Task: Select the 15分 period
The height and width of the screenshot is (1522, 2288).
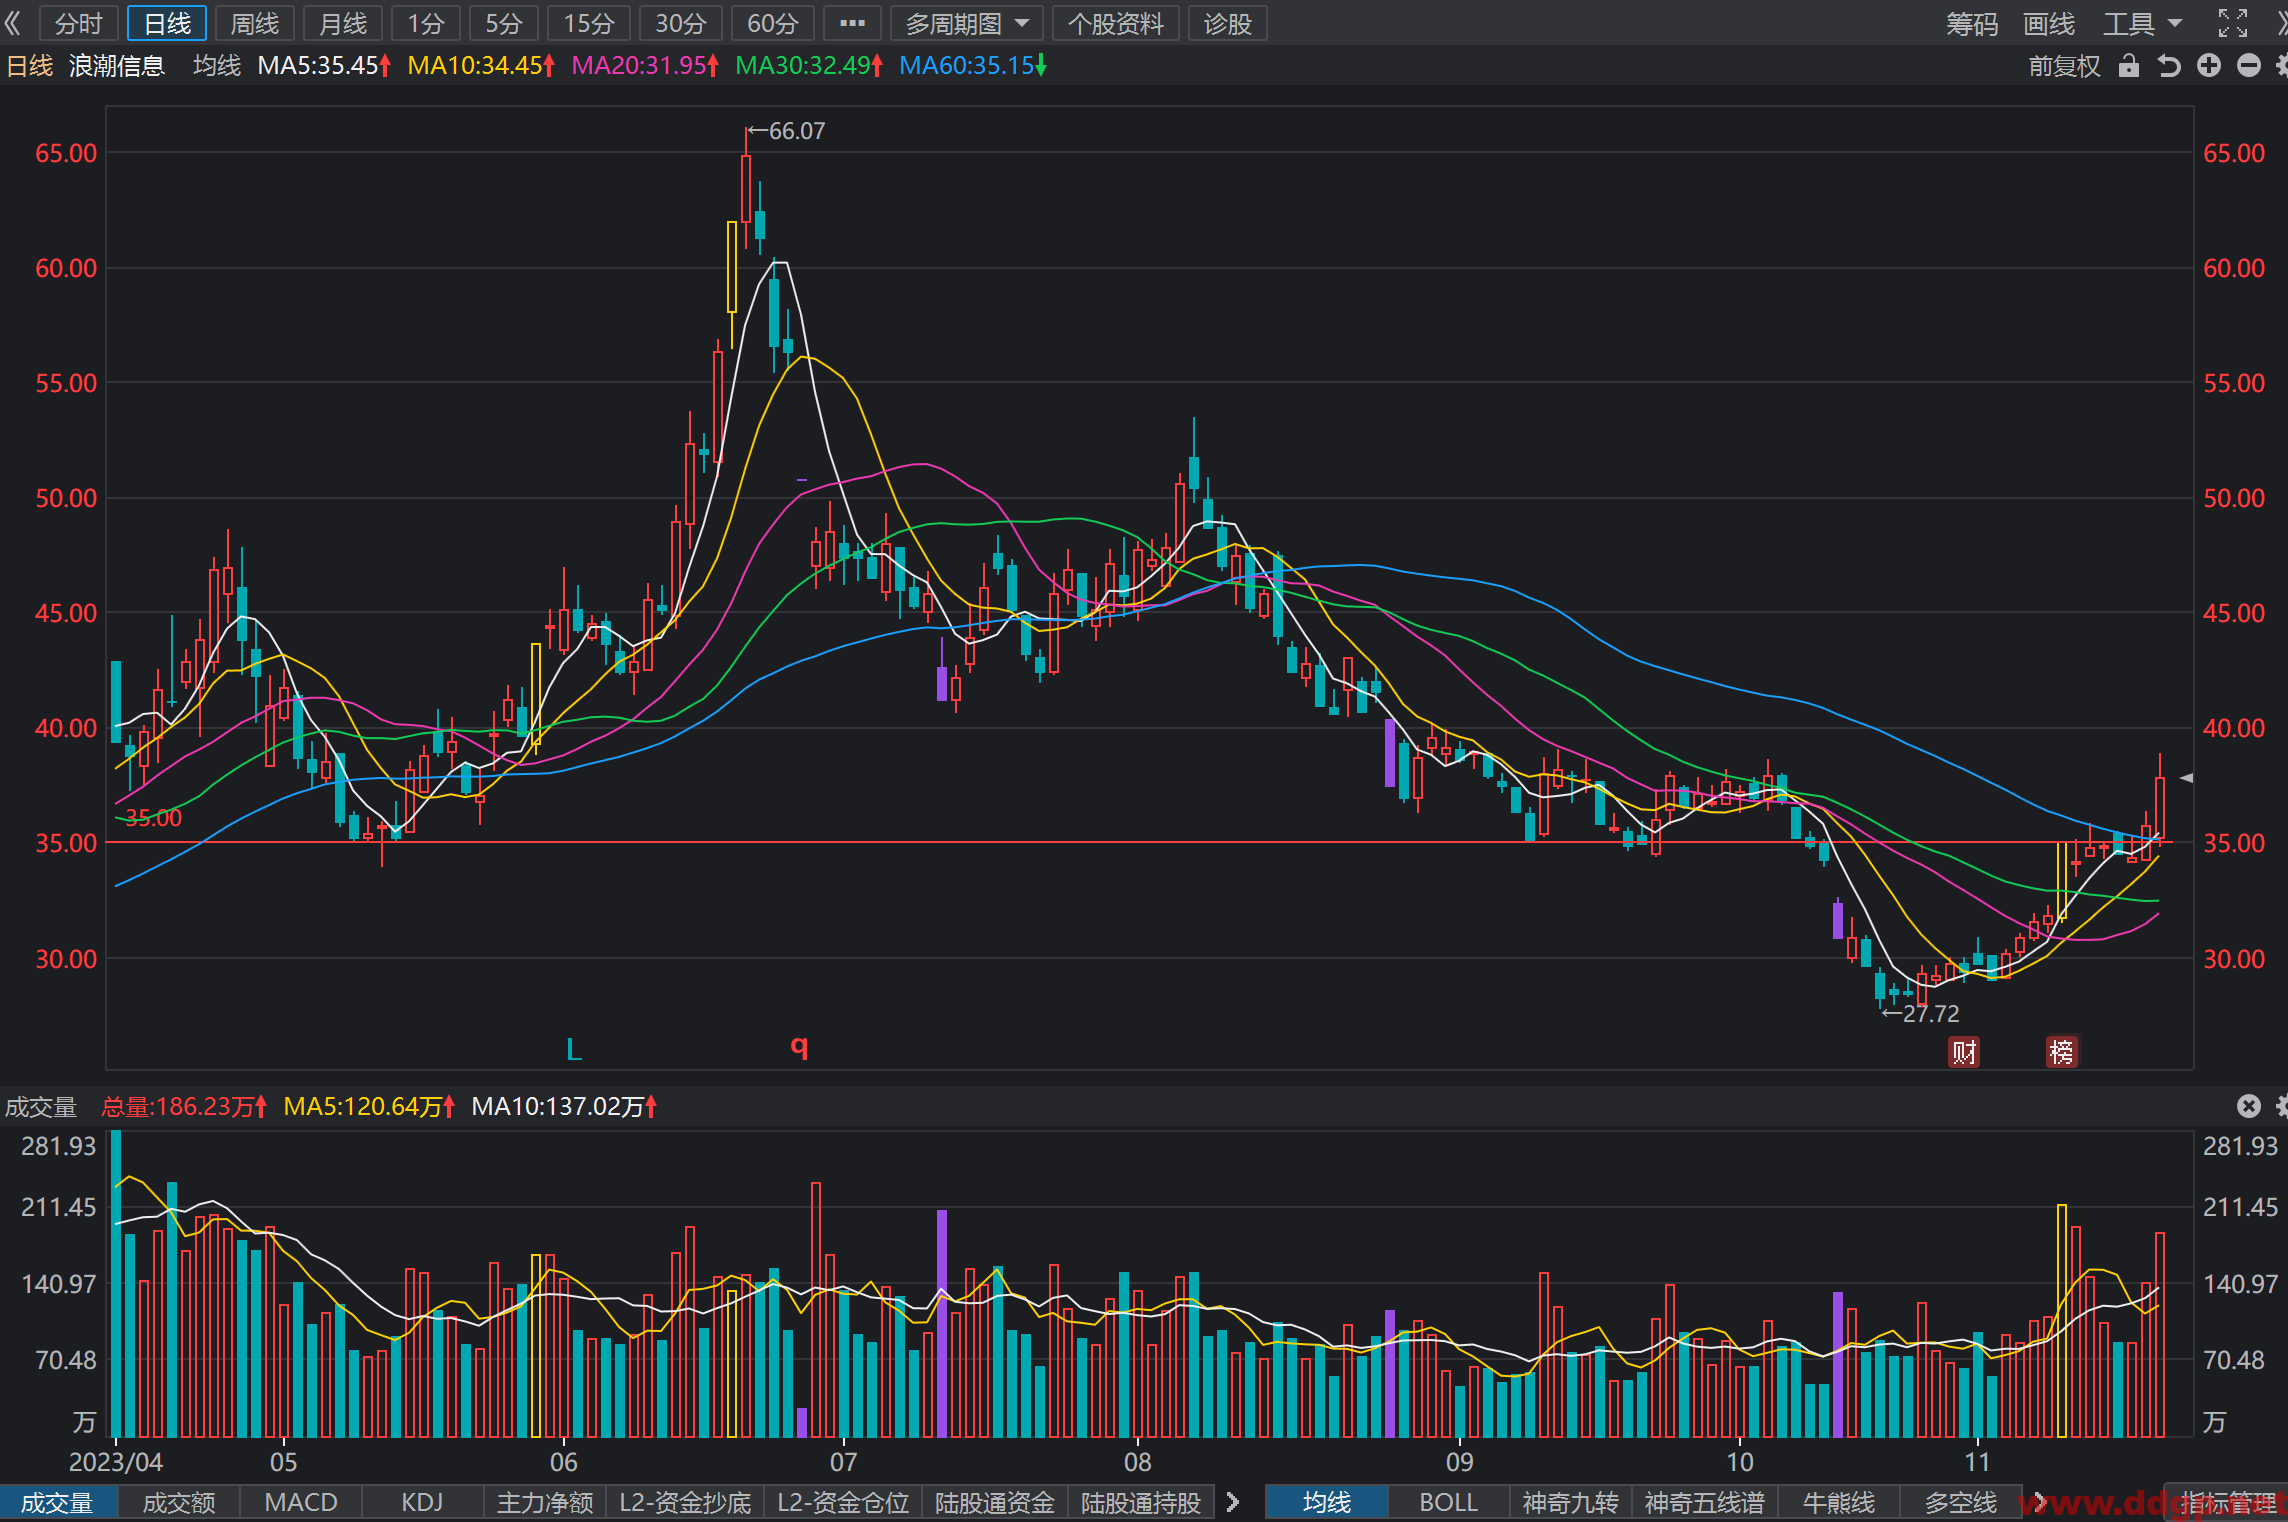Action: tap(589, 23)
